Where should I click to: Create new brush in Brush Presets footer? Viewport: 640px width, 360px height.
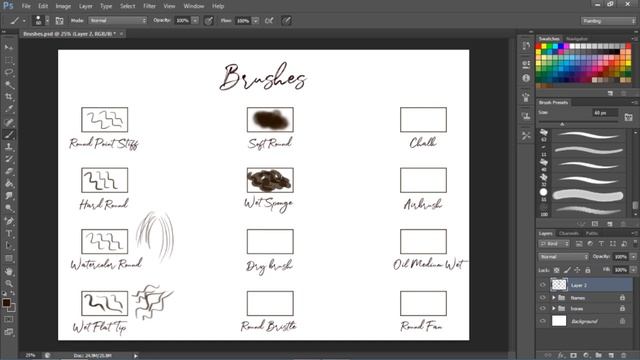point(610,224)
